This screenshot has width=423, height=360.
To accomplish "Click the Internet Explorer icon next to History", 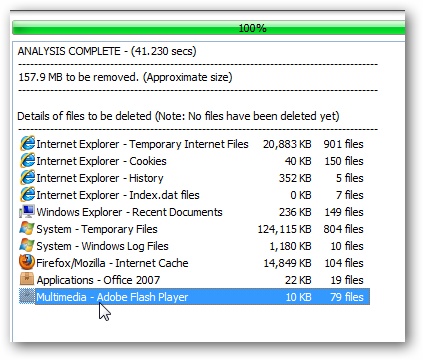I will click(27, 178).
